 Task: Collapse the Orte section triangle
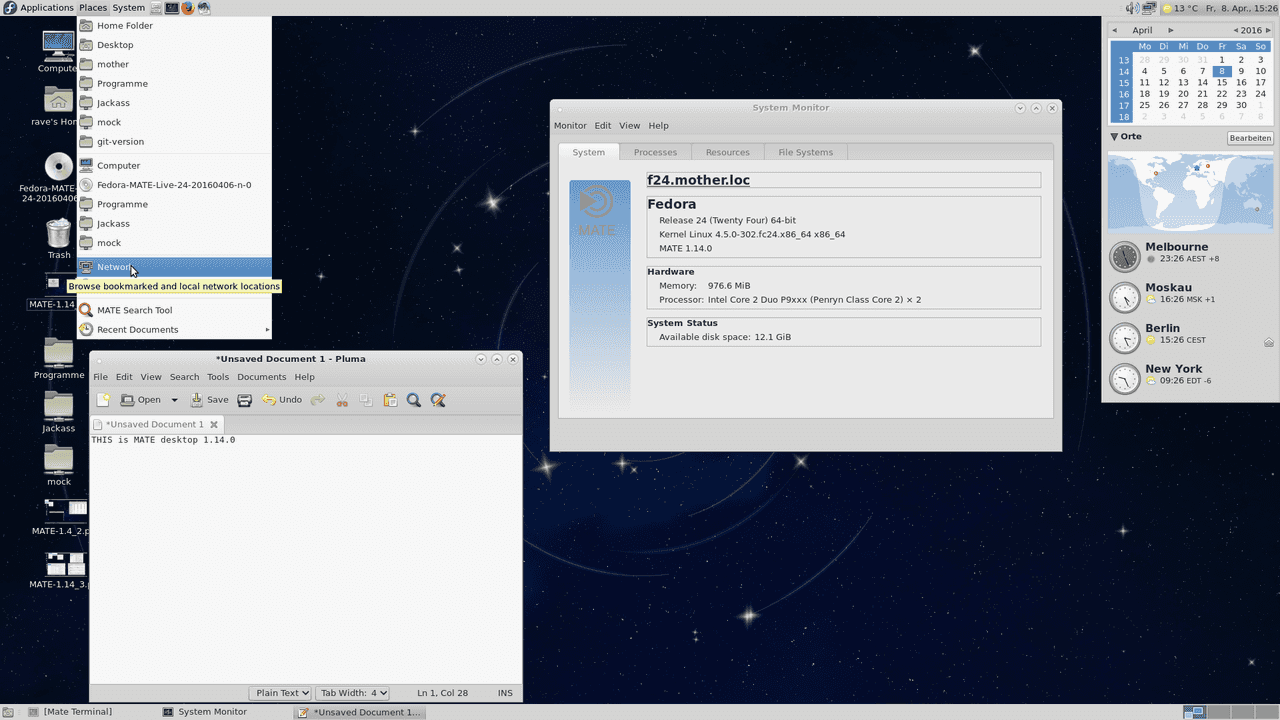click(1114, 137)
